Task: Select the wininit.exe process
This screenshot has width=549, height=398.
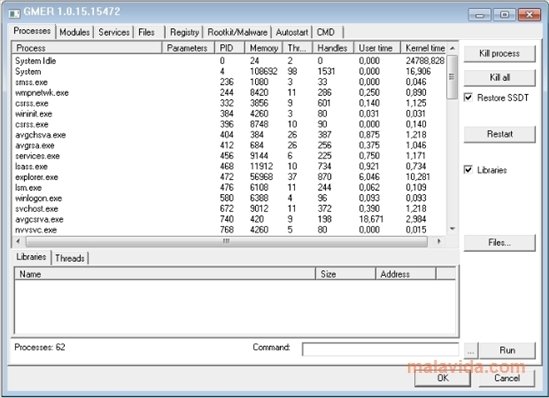Action: (x=229, y=114)
